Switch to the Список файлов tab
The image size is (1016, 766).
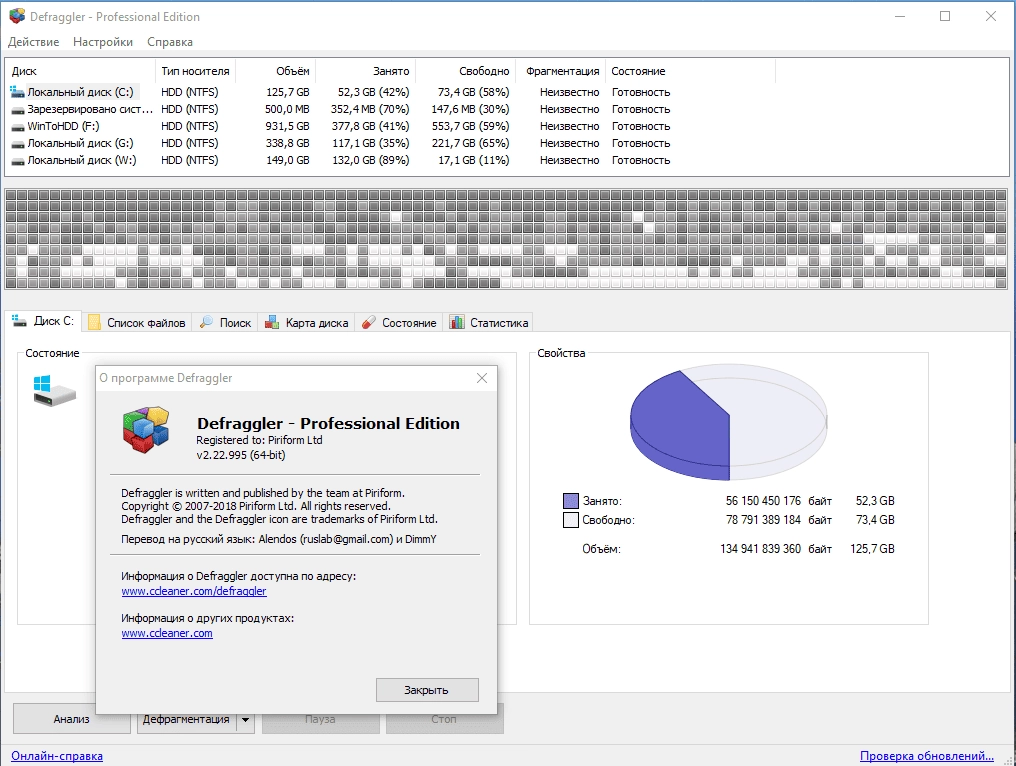point(137,322)
